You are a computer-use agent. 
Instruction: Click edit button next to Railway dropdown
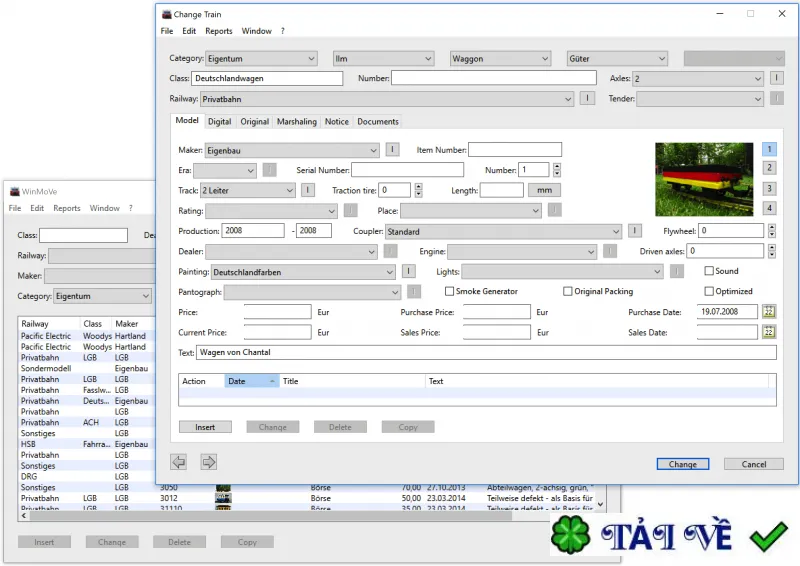click(587, 98)
